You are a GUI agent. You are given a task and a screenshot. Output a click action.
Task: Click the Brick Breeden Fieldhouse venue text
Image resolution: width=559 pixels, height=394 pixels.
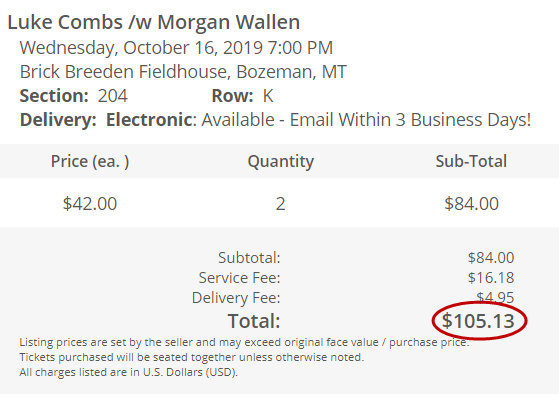click(x=123, y=72)
